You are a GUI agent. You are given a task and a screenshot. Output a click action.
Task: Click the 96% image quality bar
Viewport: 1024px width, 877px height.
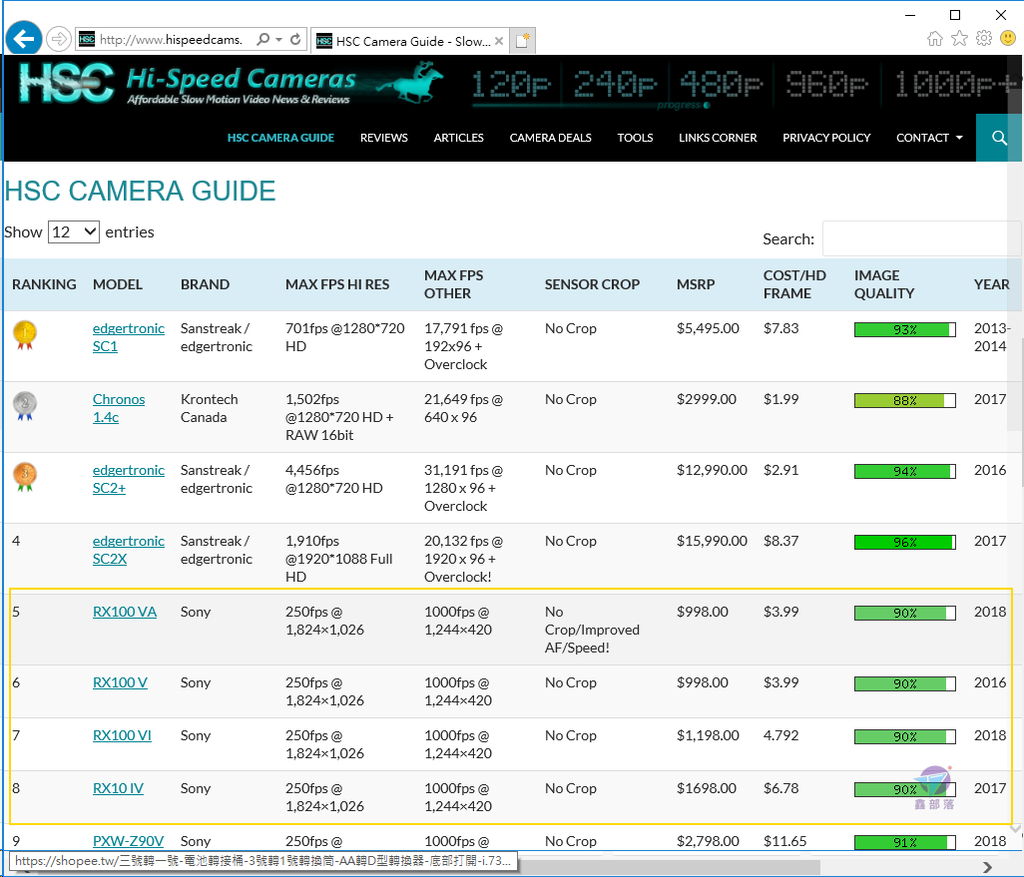click(904, 542)
